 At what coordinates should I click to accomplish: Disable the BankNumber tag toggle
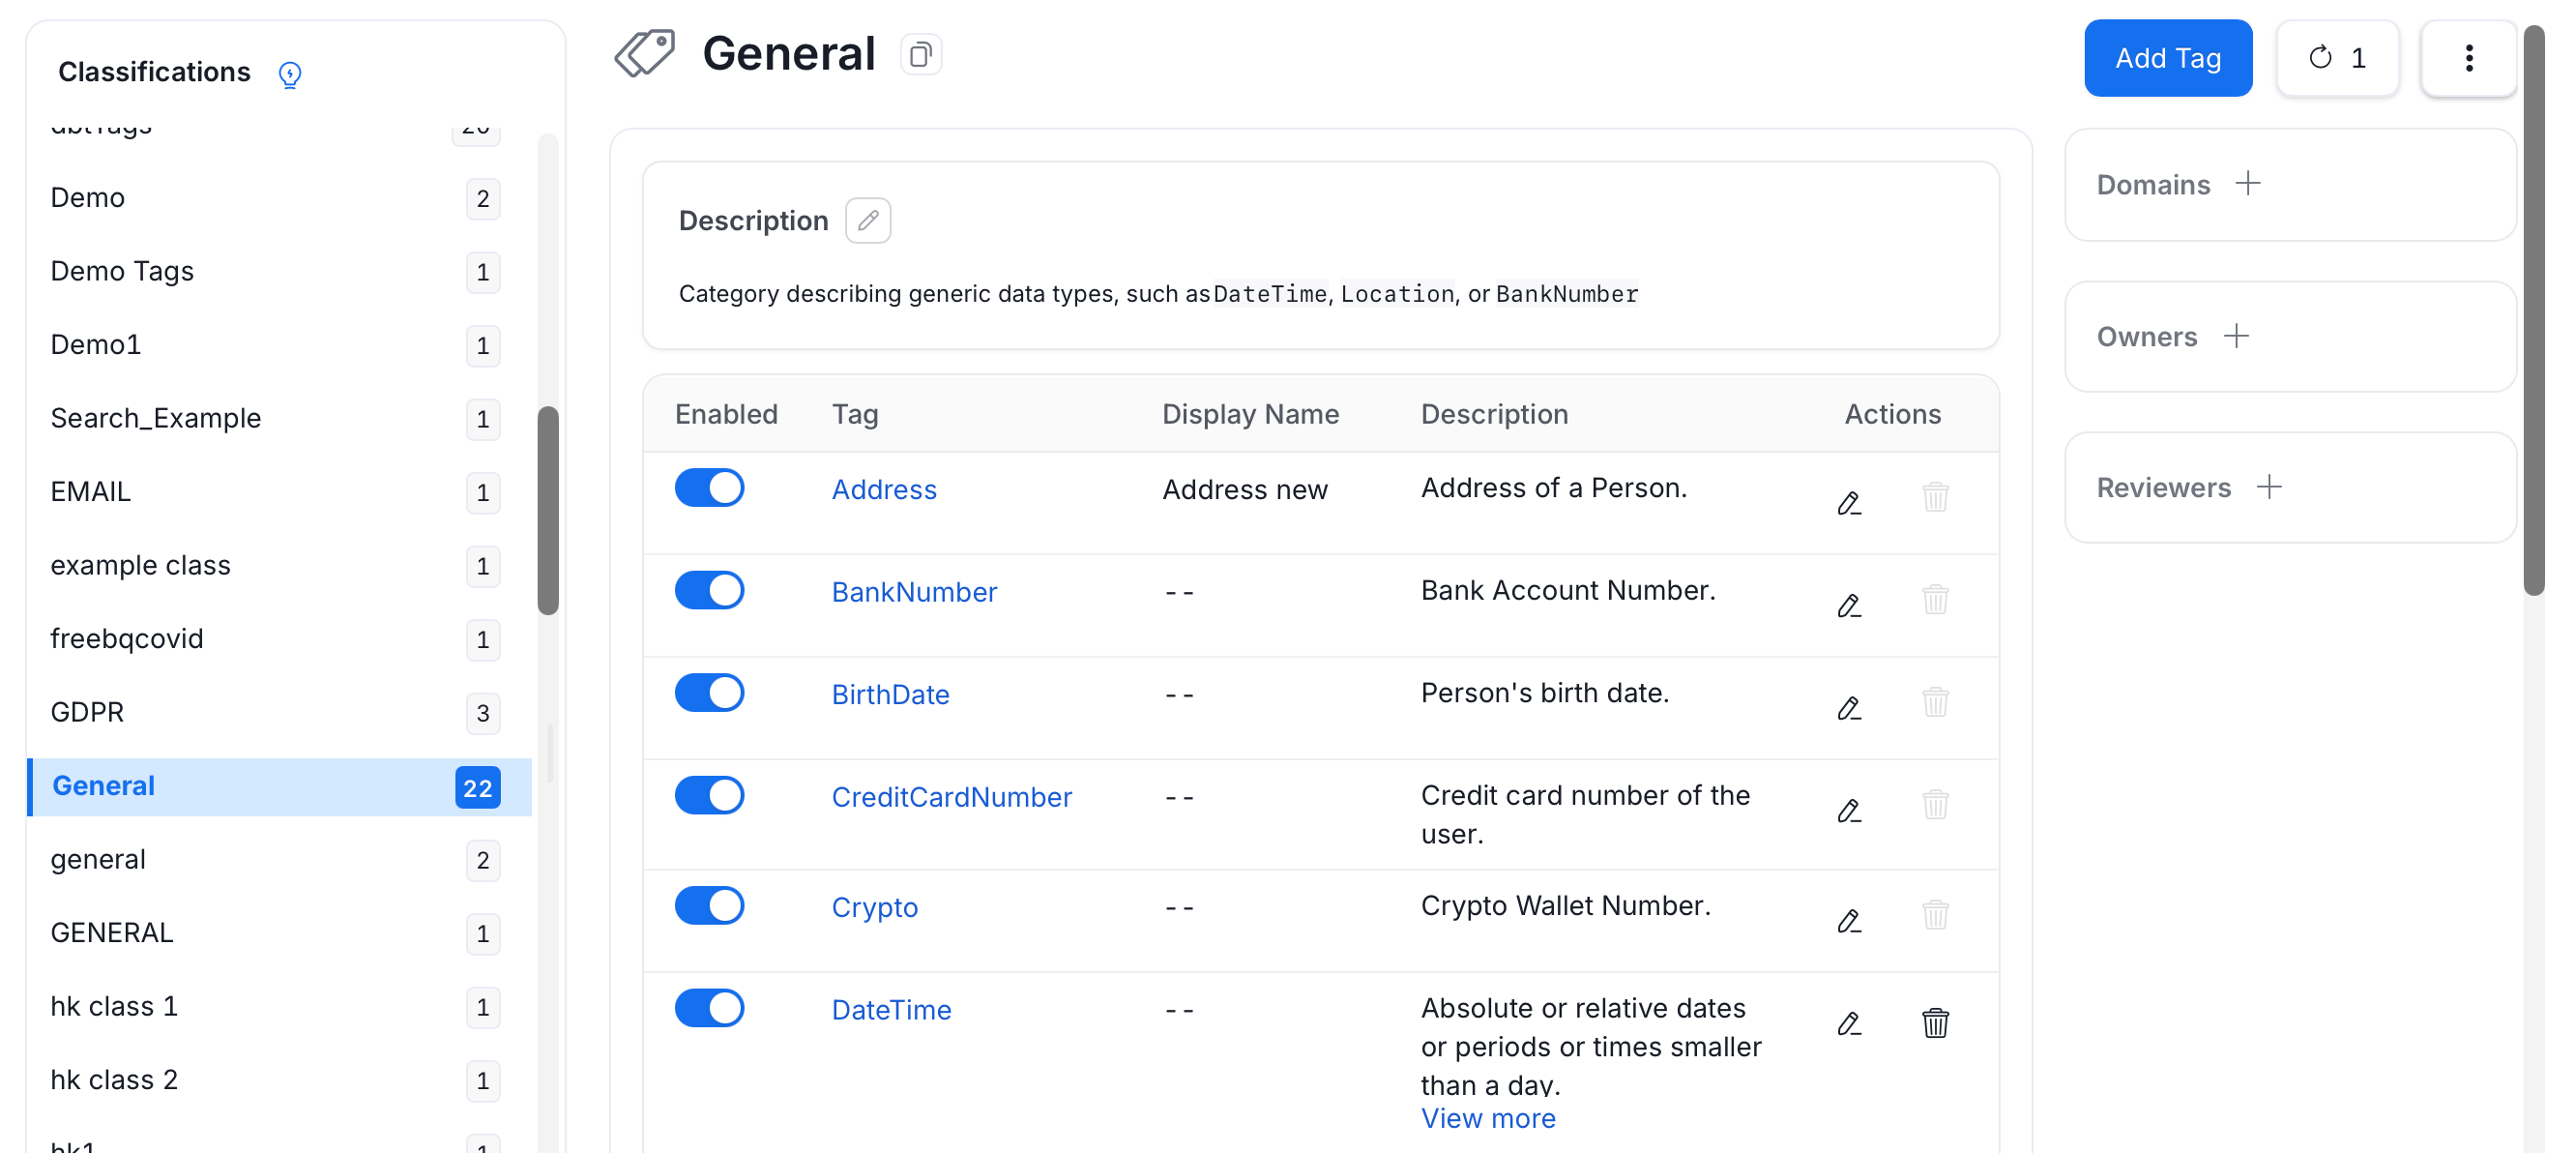tap(709, 590)
